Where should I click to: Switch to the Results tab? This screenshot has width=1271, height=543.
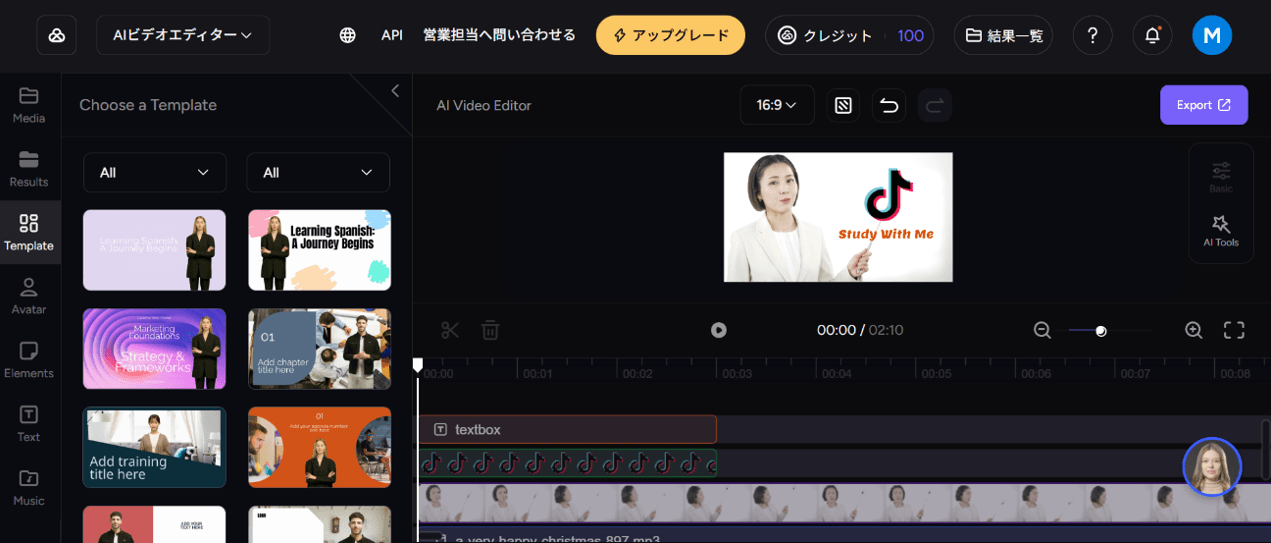[x=29, y=169]
